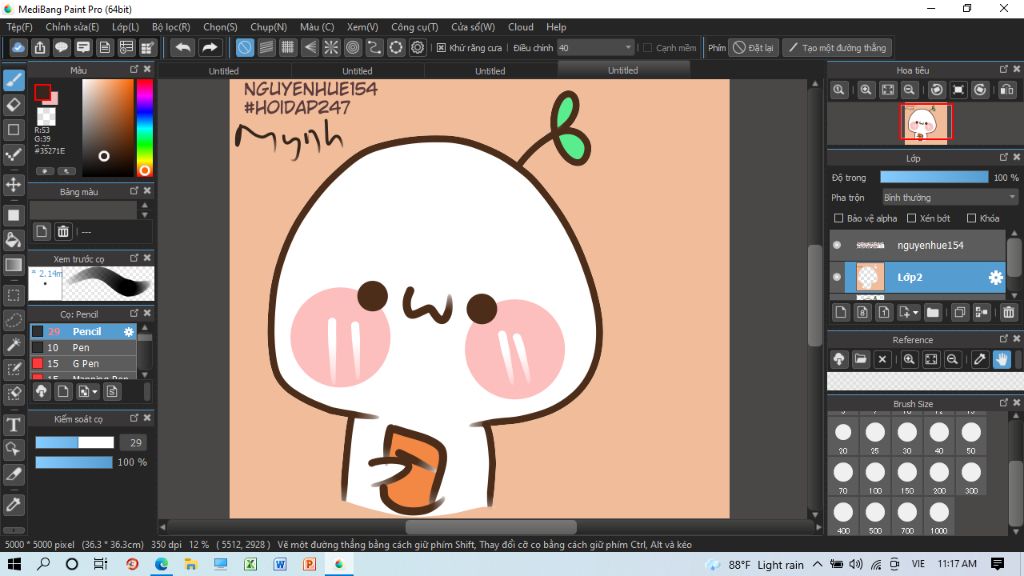This screenshot has height=576, width=1024.
Task: Float the Lớp layer panel
Action: click(1004, 157)
